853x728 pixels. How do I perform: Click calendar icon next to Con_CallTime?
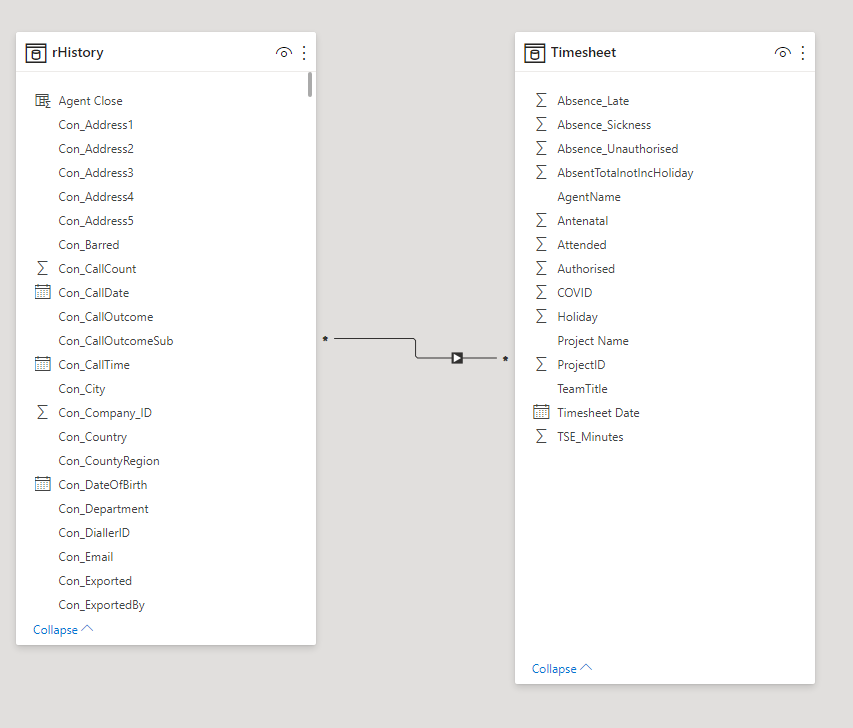coord(42,364)
